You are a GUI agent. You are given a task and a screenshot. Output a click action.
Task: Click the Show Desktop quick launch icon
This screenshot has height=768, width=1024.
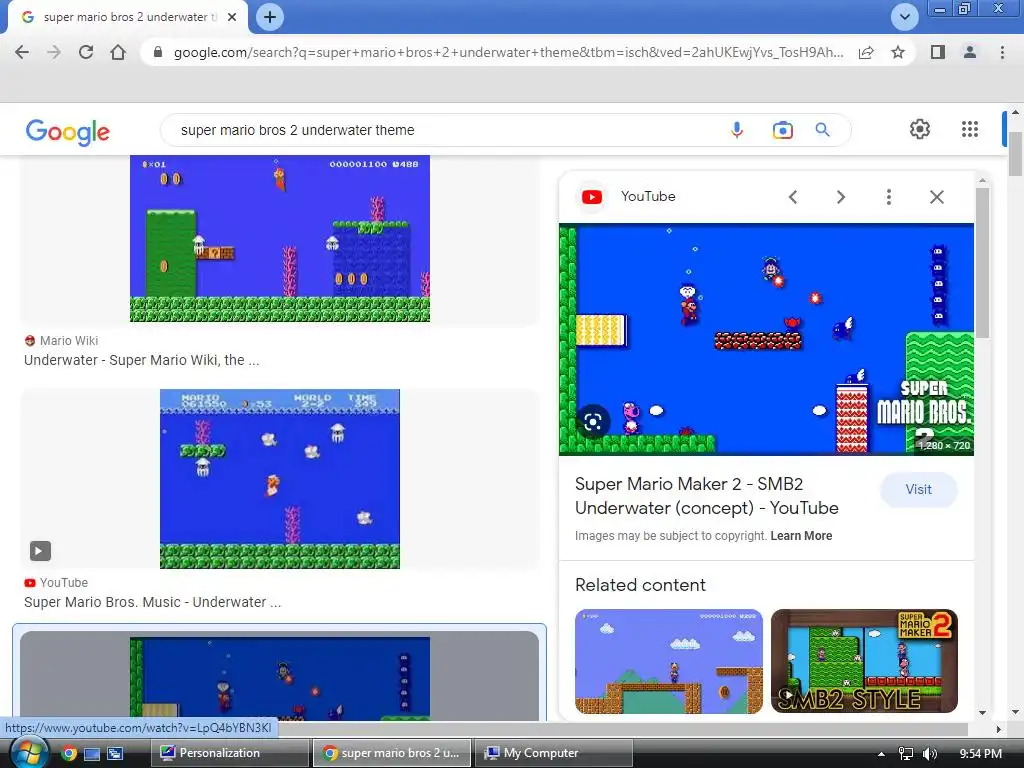pos(92,754)
